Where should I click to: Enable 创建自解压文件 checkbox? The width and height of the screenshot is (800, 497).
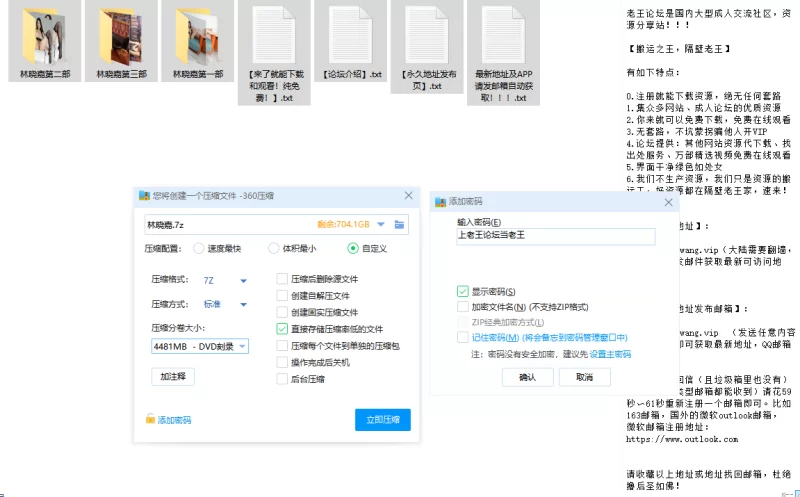pyautogui.click(x=282, y=295)
